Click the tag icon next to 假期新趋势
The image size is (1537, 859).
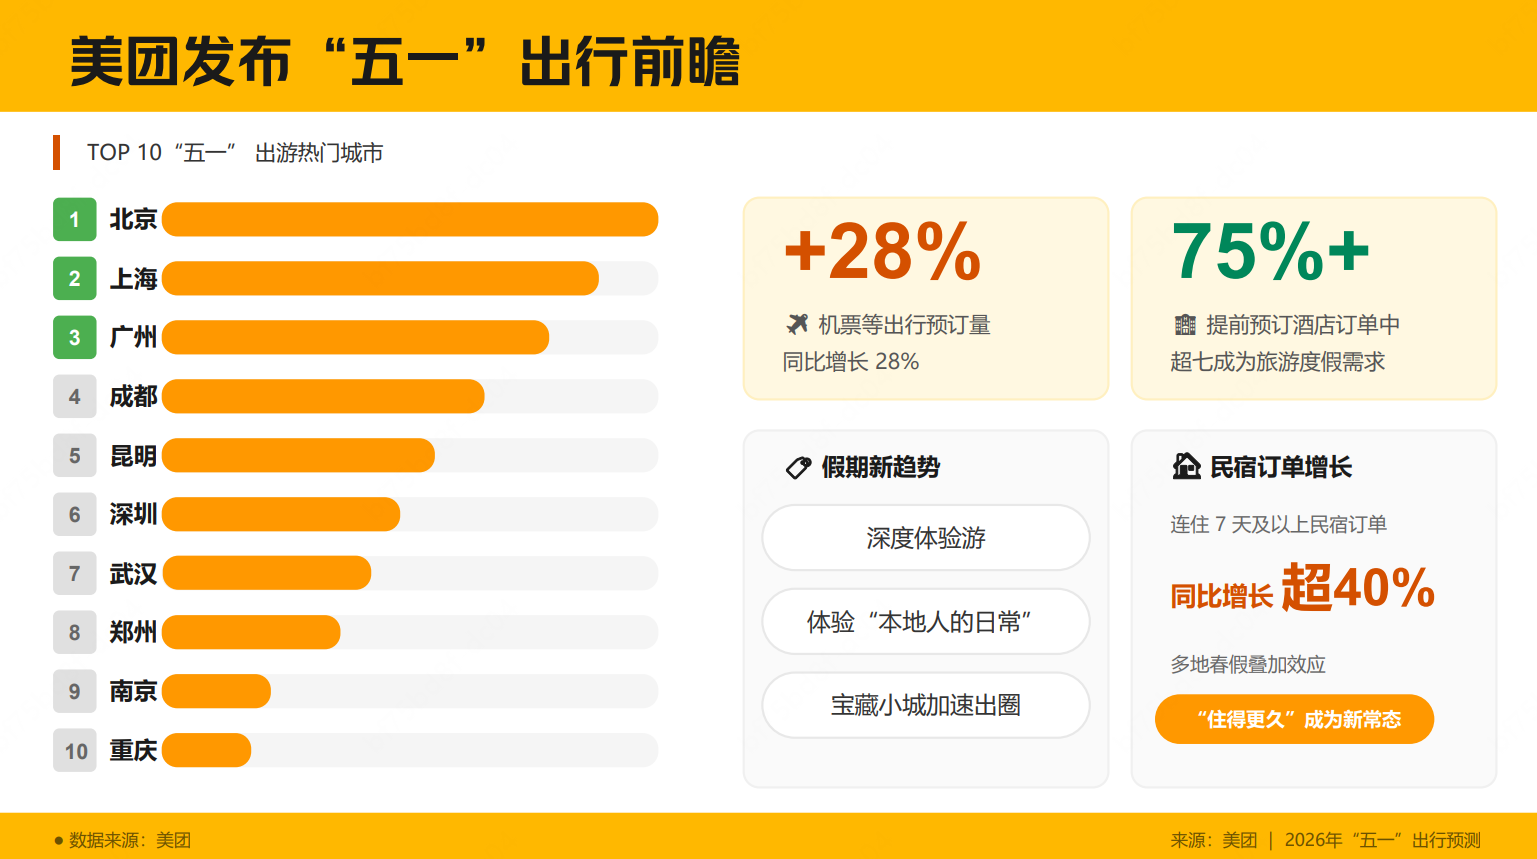coord(798,467)
